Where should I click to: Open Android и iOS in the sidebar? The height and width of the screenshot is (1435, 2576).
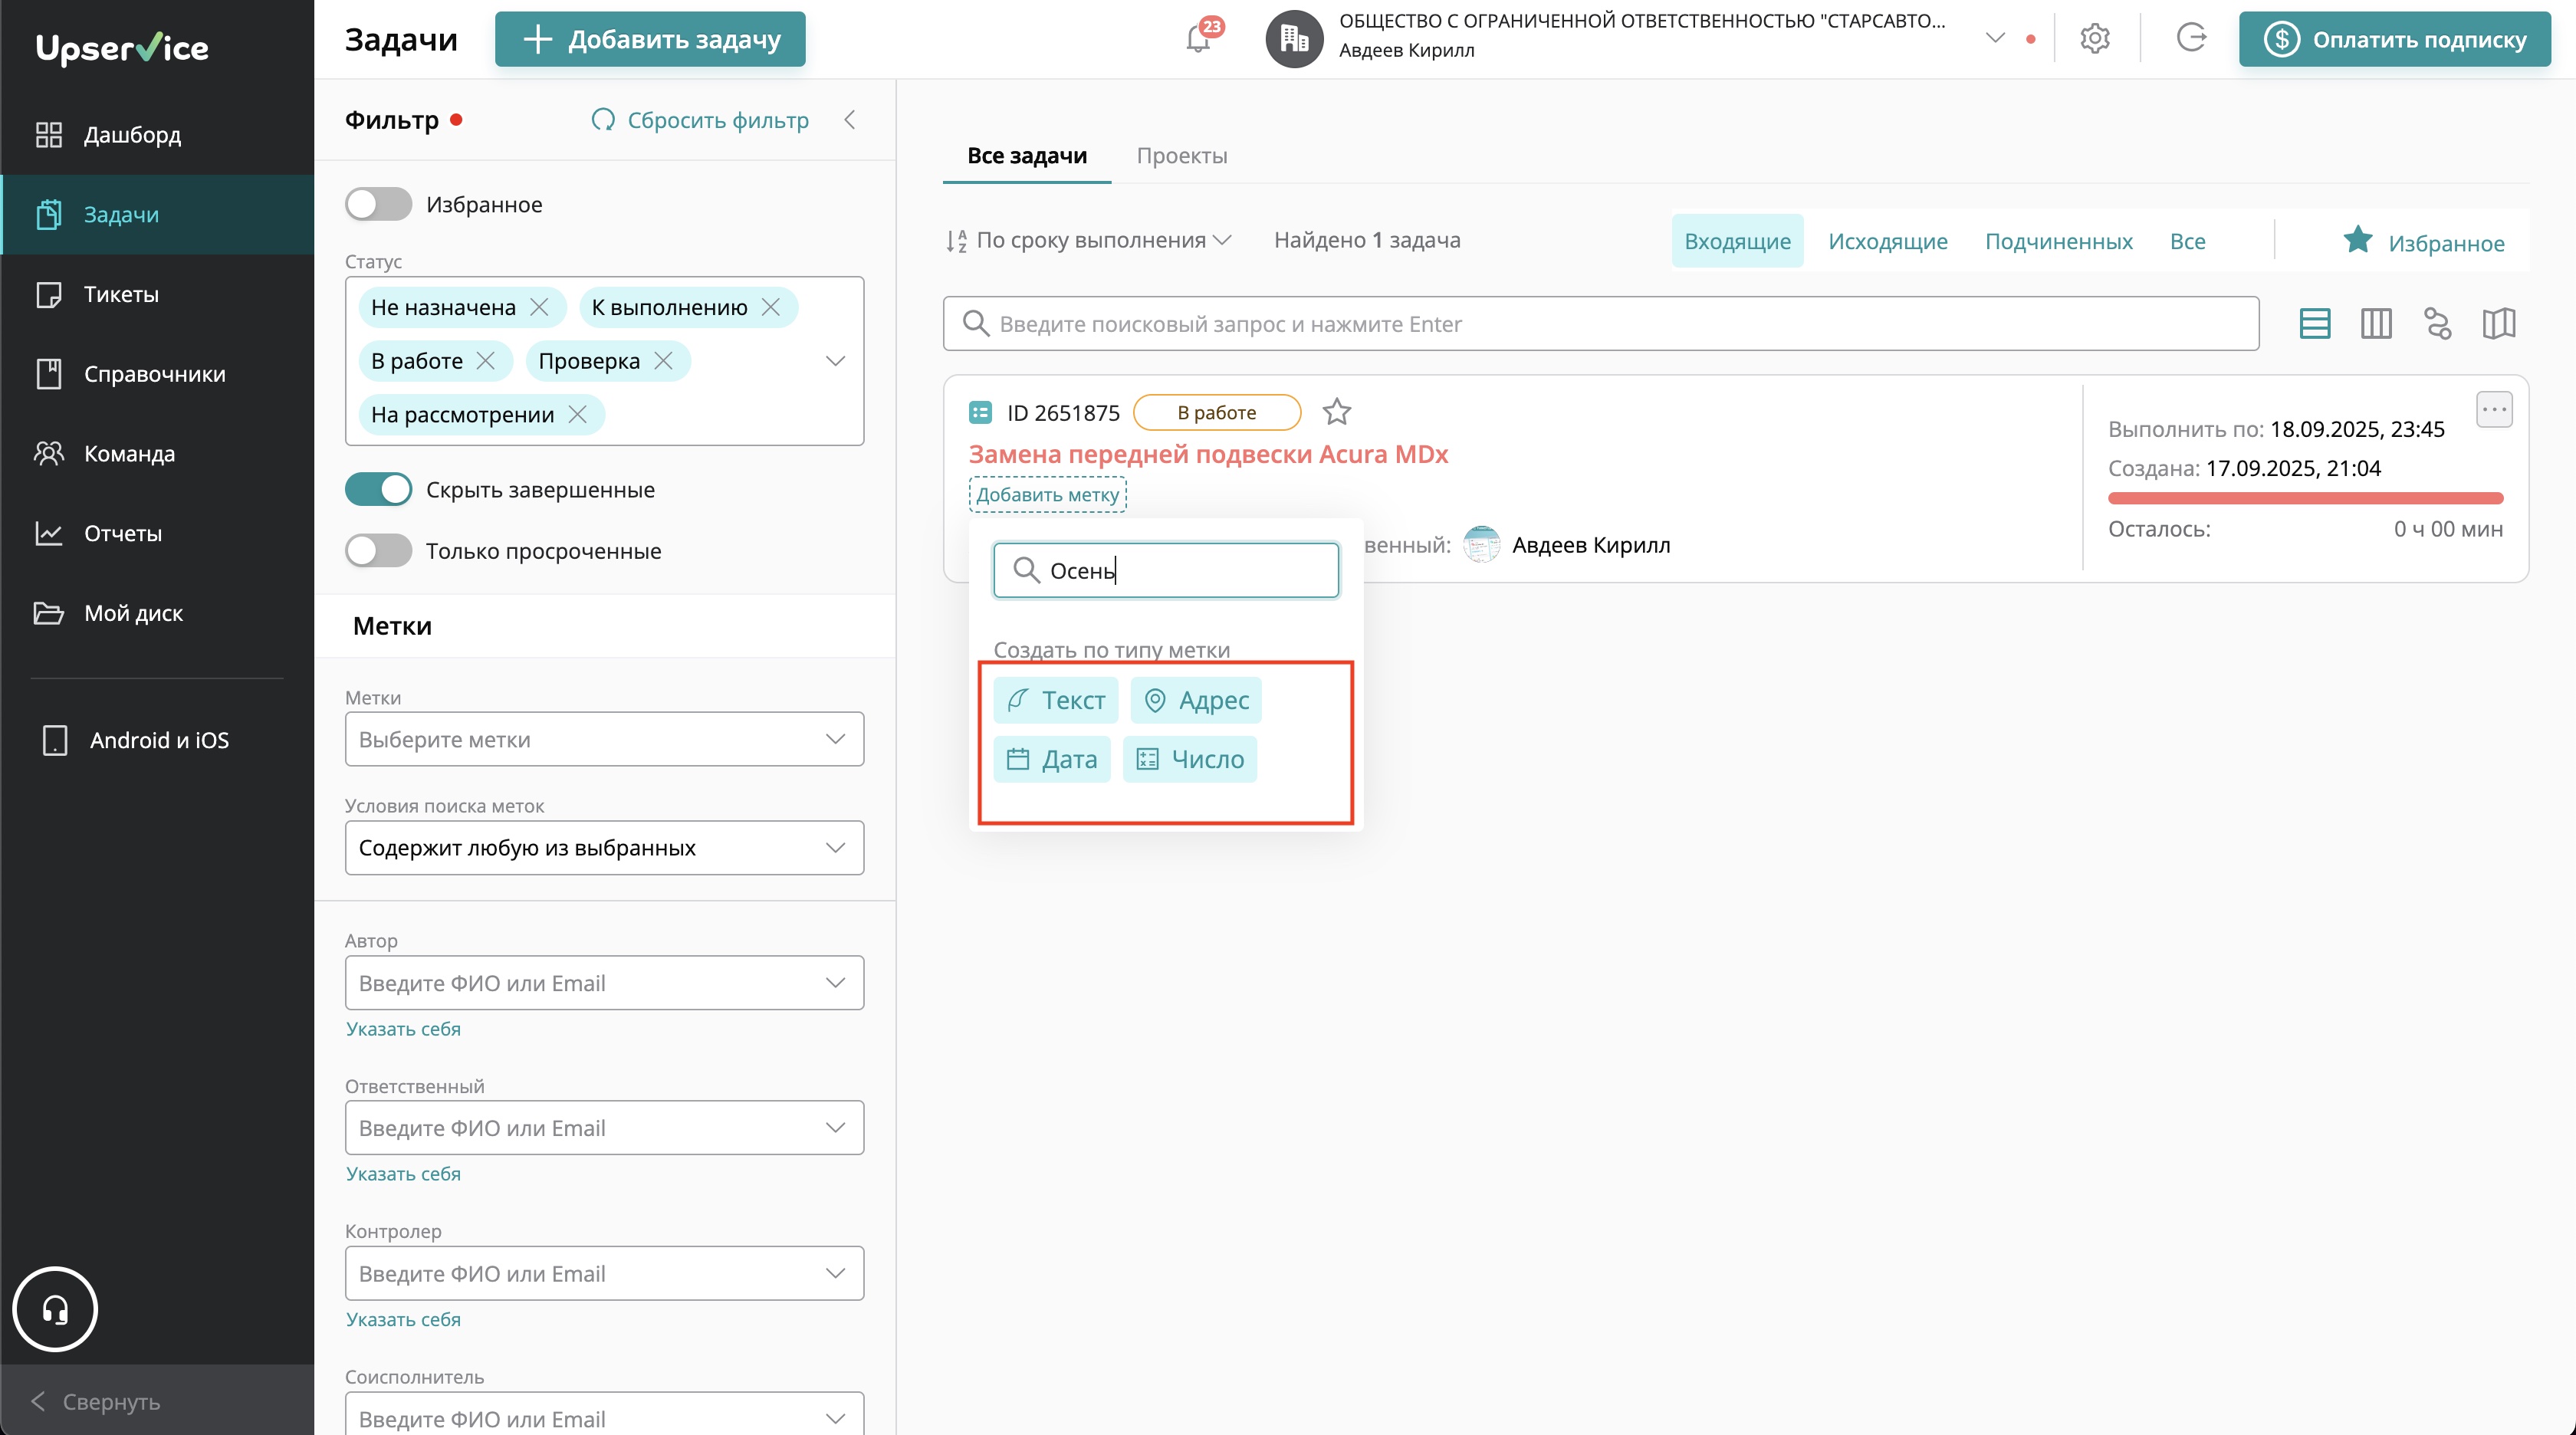[x=158, y=740]
